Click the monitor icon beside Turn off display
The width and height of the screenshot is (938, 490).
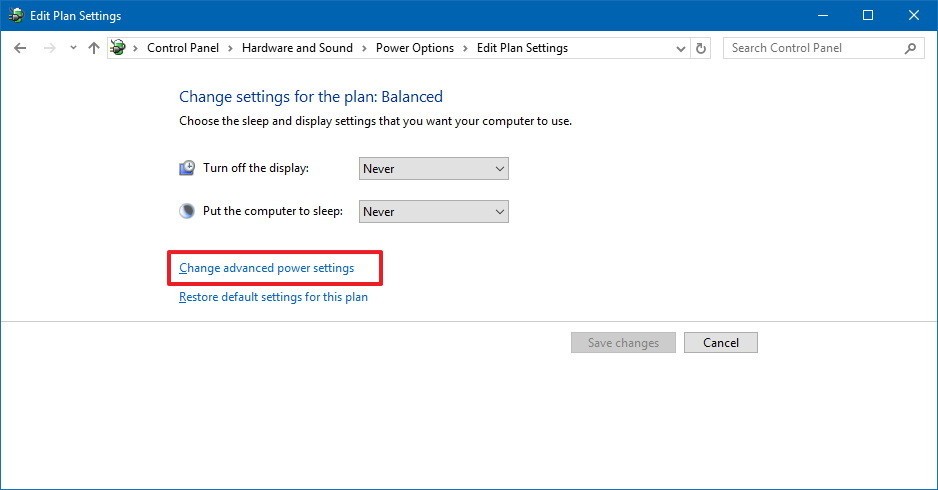coord(187,168)
